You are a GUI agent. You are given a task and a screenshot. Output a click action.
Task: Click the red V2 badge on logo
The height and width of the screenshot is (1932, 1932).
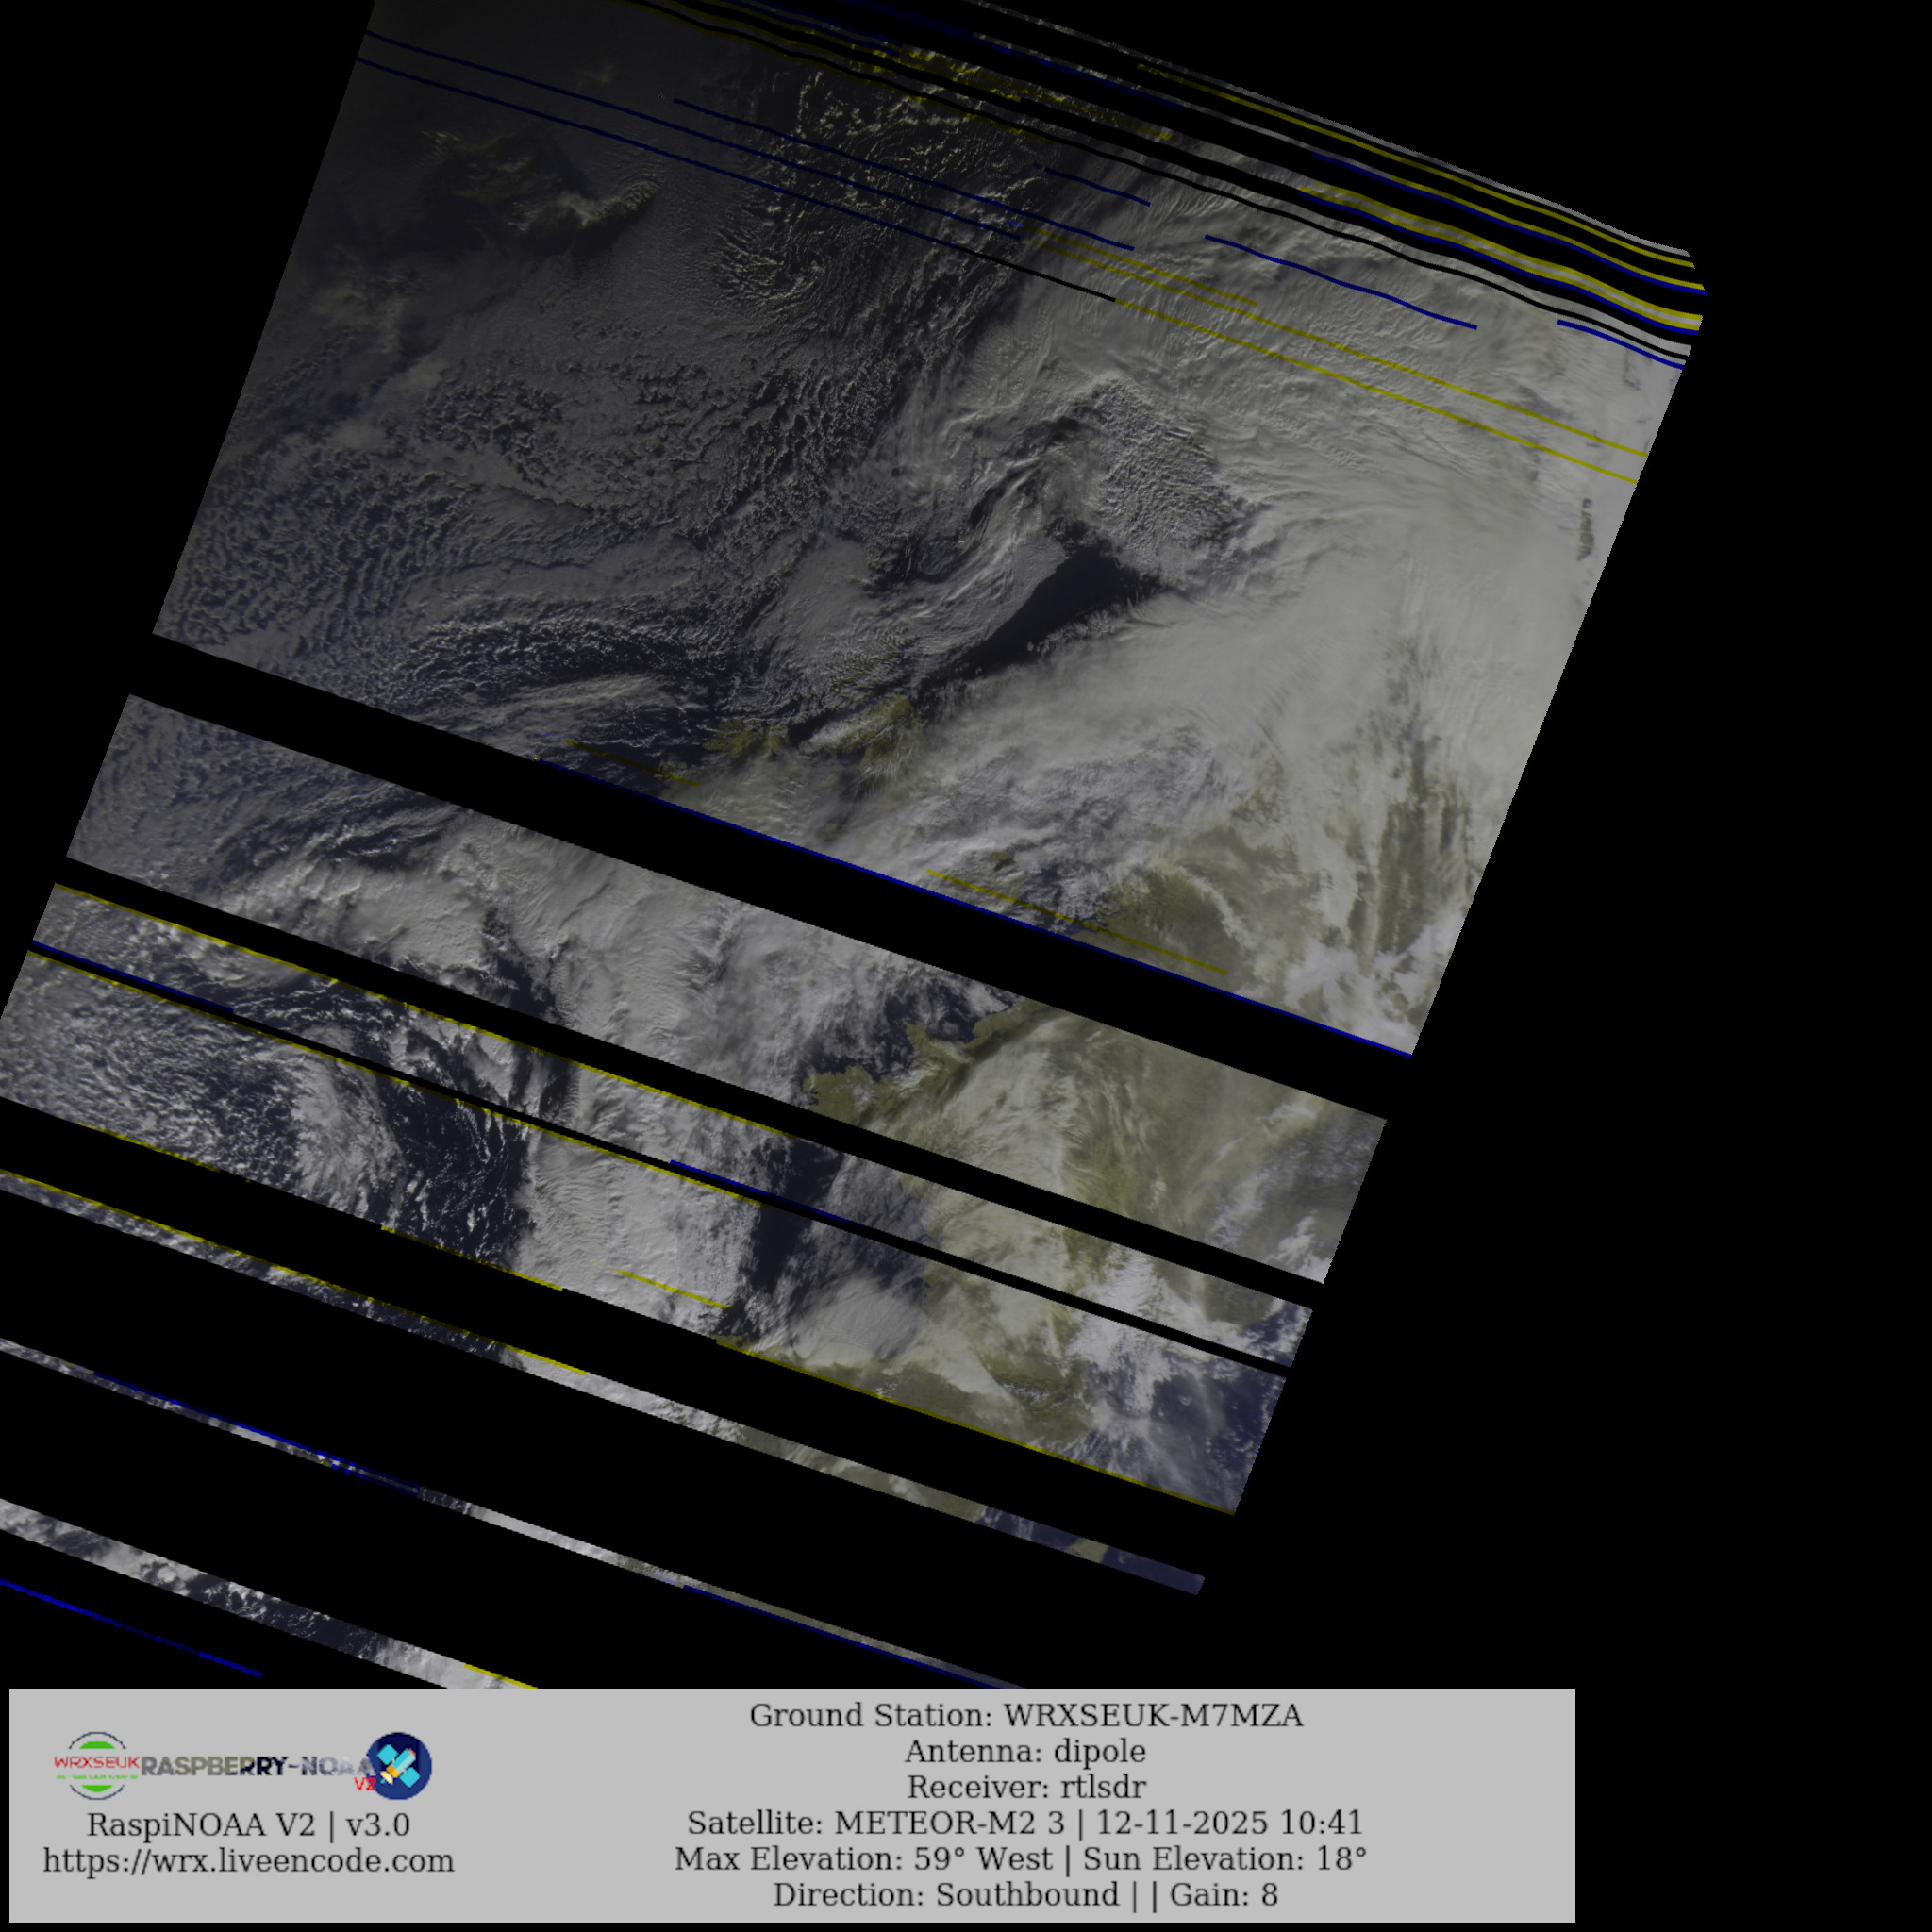coord(365,1783)
